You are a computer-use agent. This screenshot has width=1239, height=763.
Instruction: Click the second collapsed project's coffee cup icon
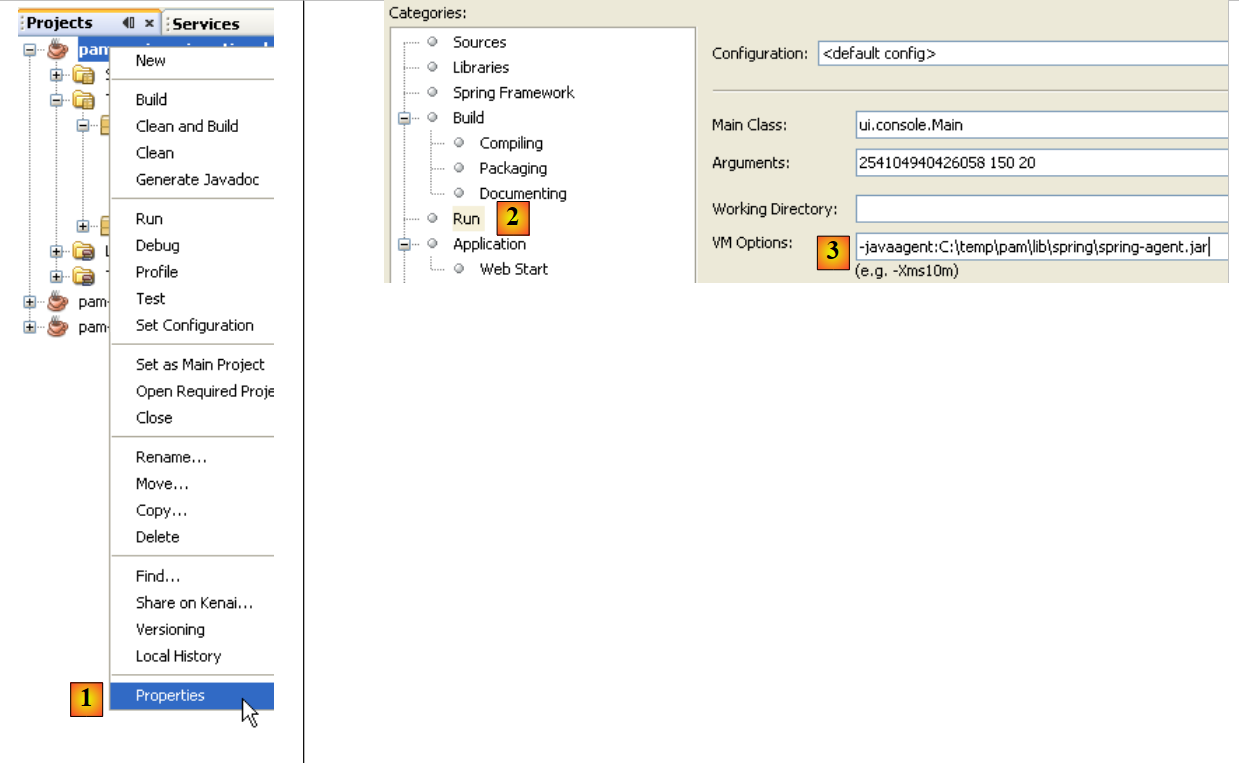[x=59, y=302]
